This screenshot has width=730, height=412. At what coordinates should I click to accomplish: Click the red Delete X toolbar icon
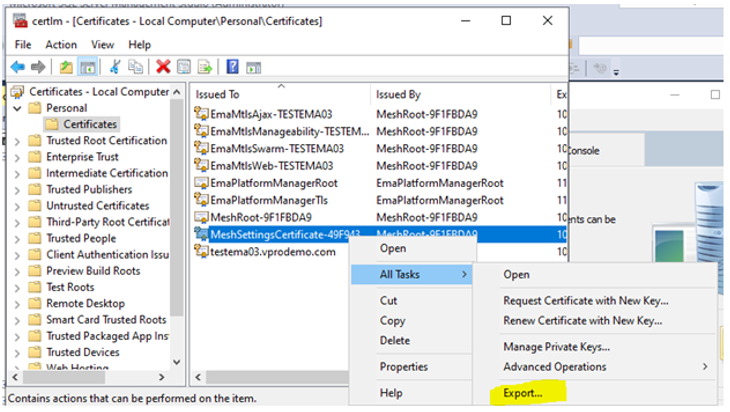tap(163, 67)
